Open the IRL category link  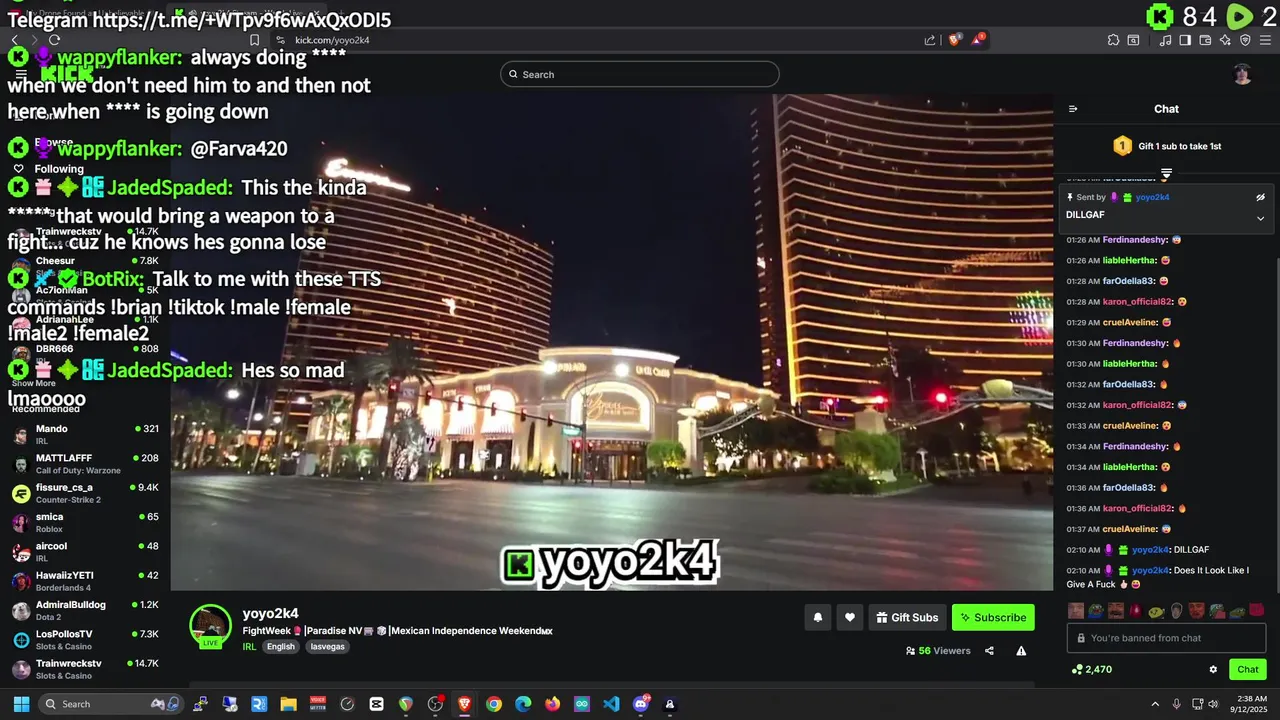[249, 647]
